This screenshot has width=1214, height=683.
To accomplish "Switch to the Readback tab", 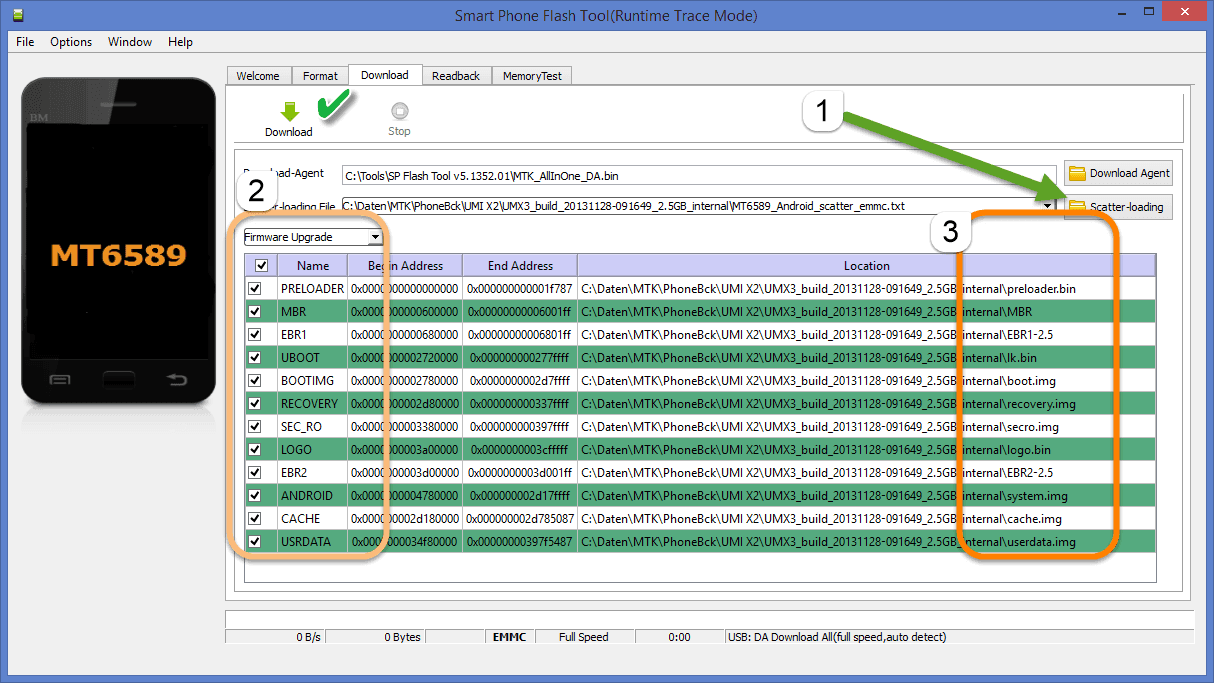I will click(x=456, y=76).
